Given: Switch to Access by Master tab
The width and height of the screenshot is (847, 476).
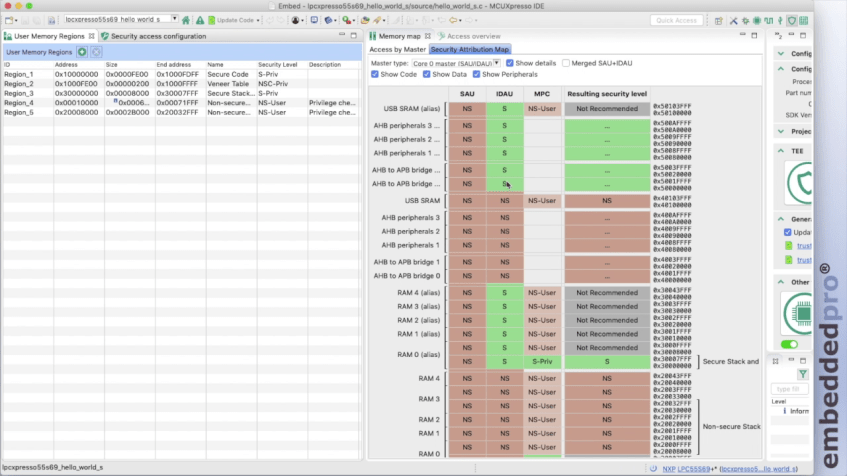Looking at the screenshot, I should point(397,49).
